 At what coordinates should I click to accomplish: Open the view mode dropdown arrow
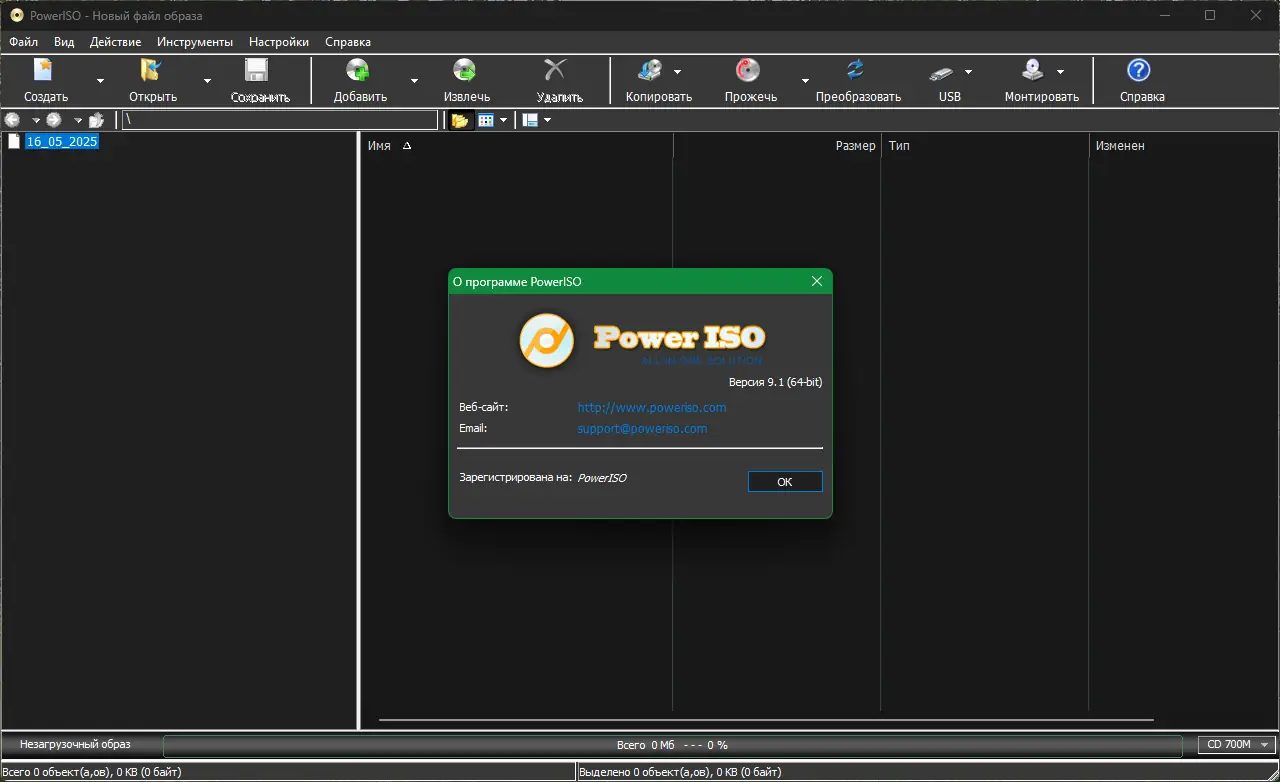503,120
